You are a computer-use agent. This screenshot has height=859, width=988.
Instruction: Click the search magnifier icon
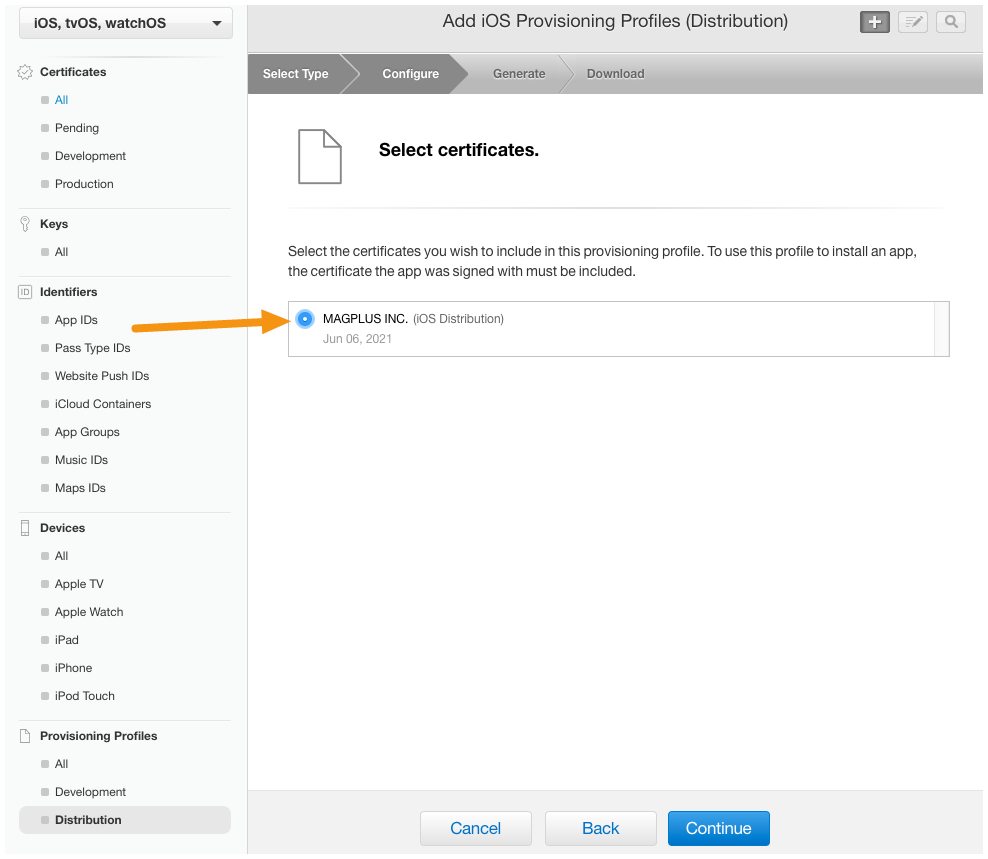pyautogui.click(x=951, y=22)
